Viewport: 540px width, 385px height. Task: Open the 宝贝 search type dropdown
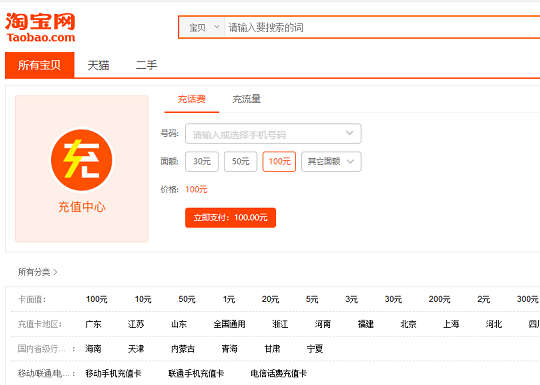click(x=204, y=28)
